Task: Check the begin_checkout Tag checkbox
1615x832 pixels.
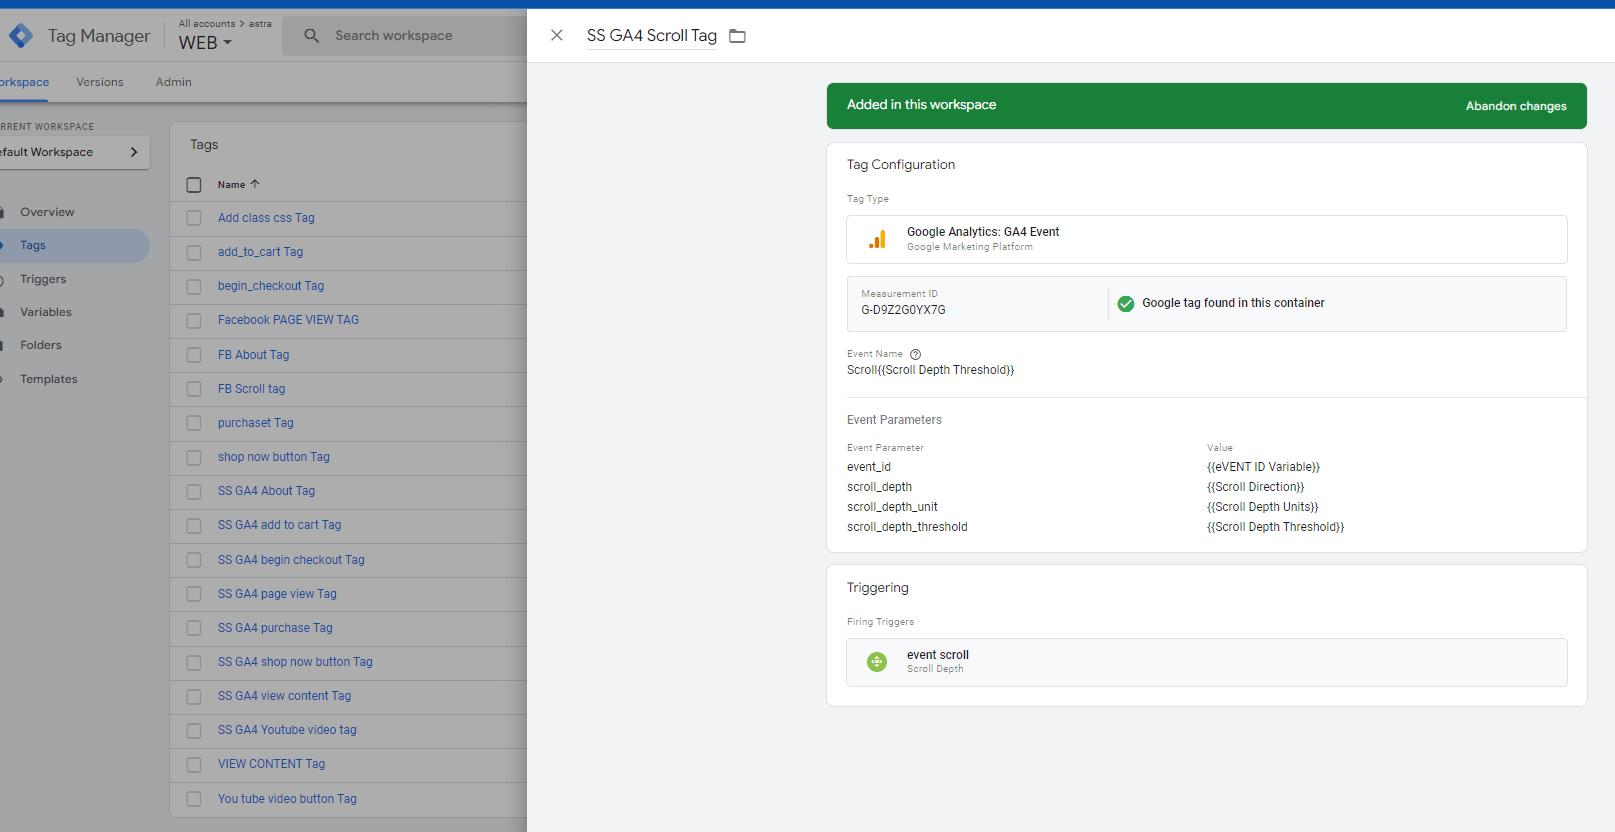Action: tap(194, 287)
